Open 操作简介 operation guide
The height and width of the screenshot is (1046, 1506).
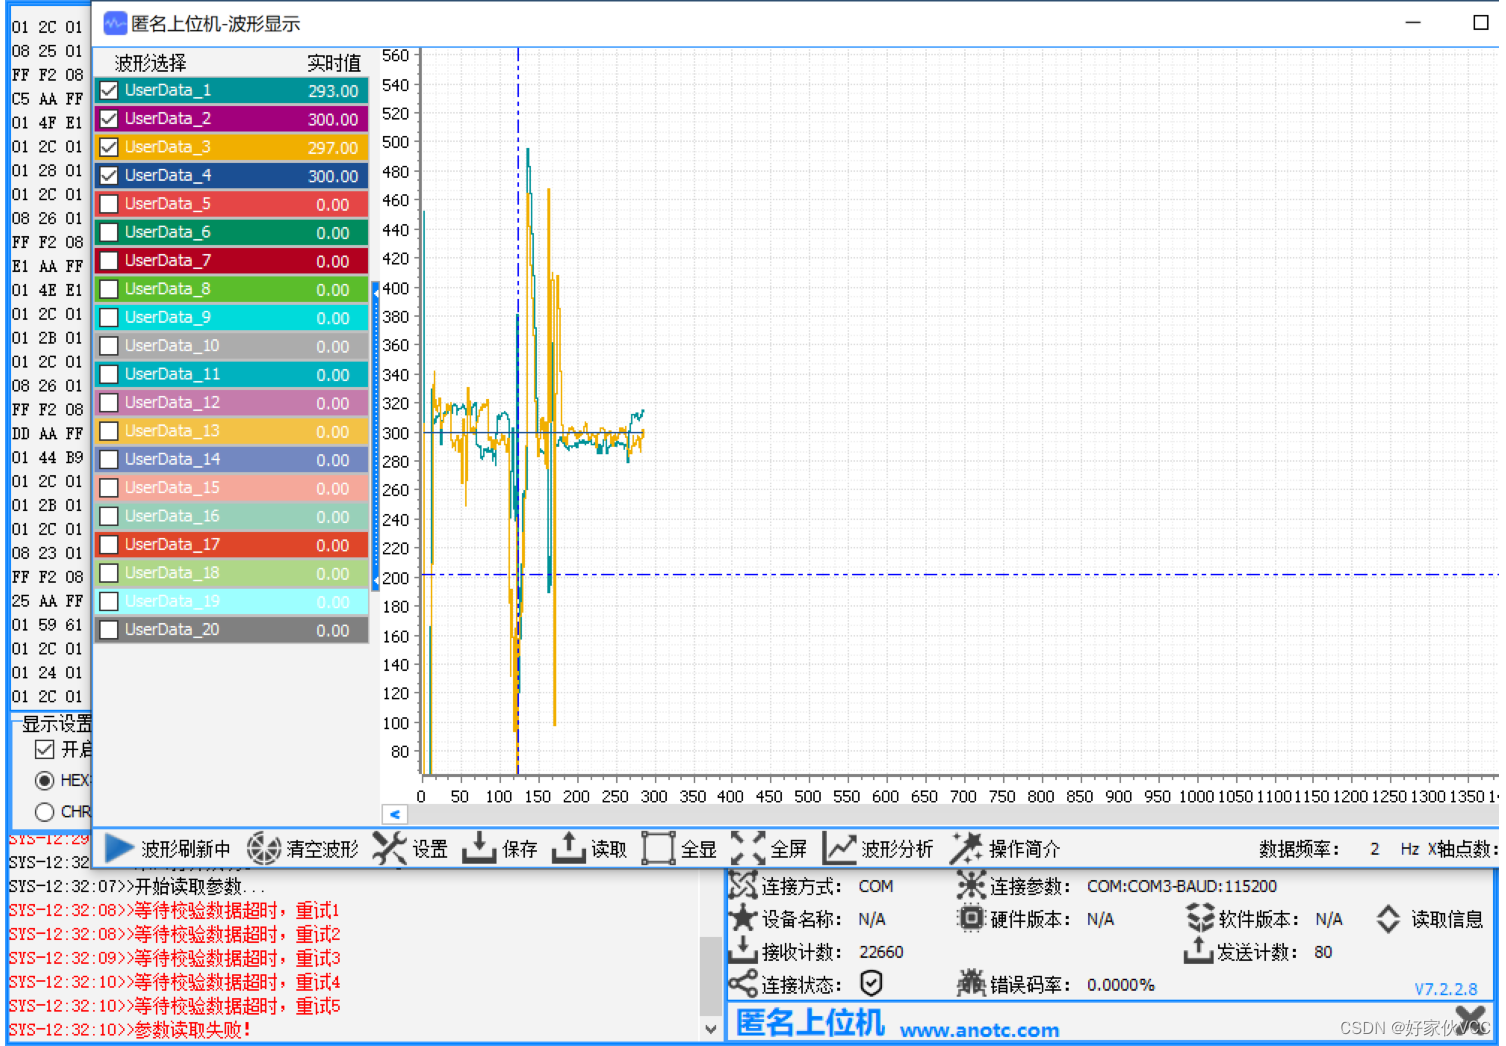click(x=966, y=848)
